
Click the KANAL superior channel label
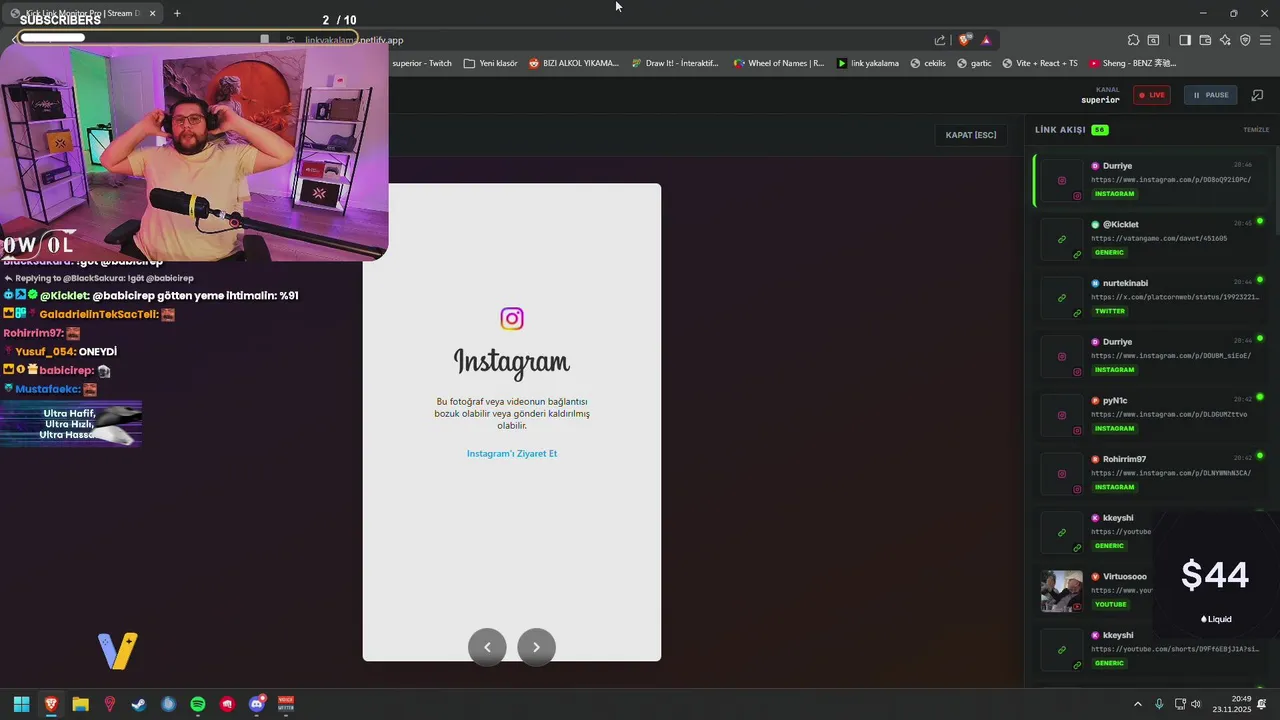pos(1100,95)
